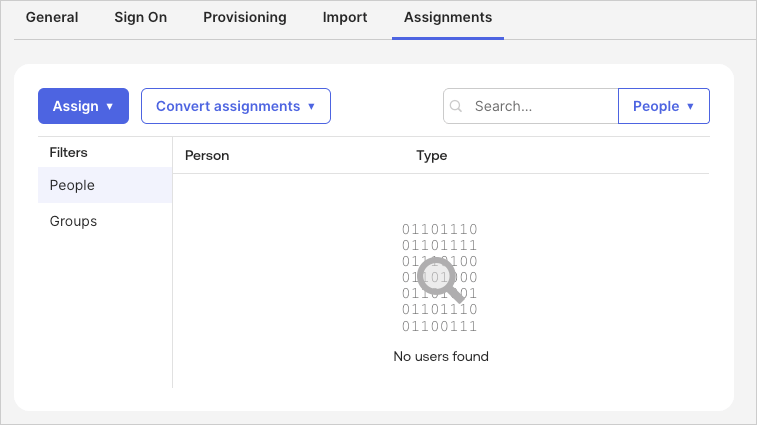This screenshot has width=757, height=425.
Task: Open the People search scope dropdown
Action: click(663, 106)
